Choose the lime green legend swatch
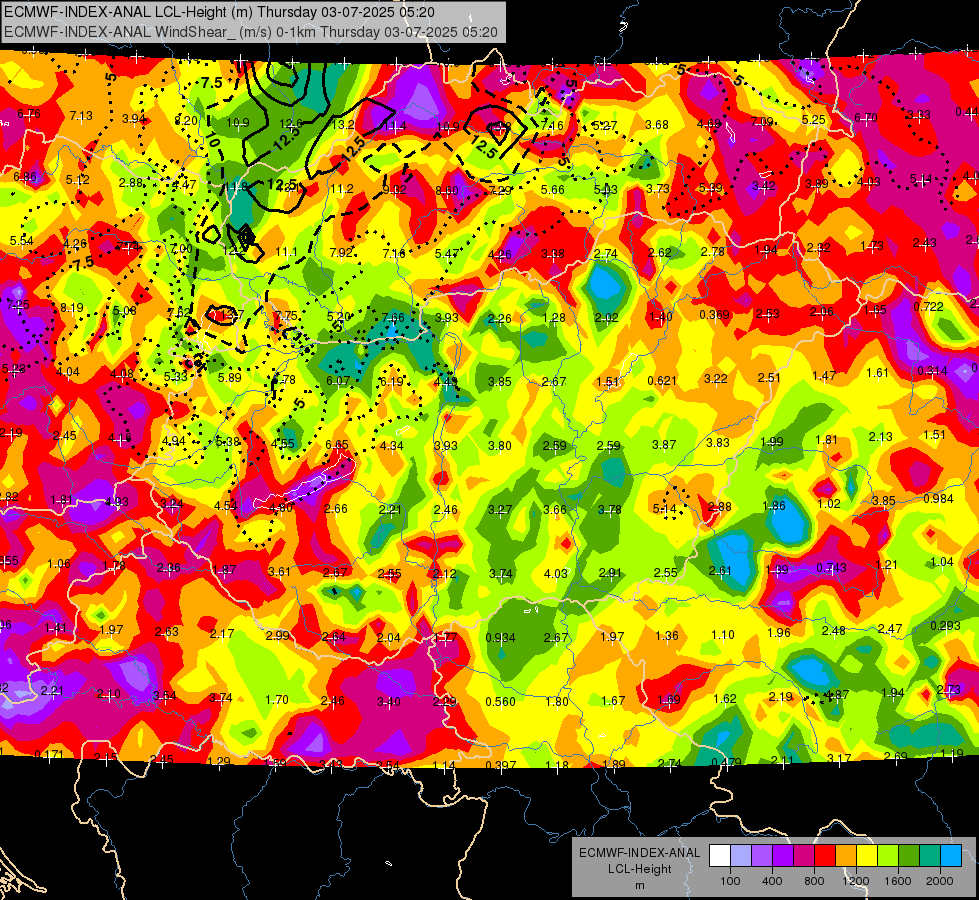This screenshot has height=900, width=979. (888, 856)
